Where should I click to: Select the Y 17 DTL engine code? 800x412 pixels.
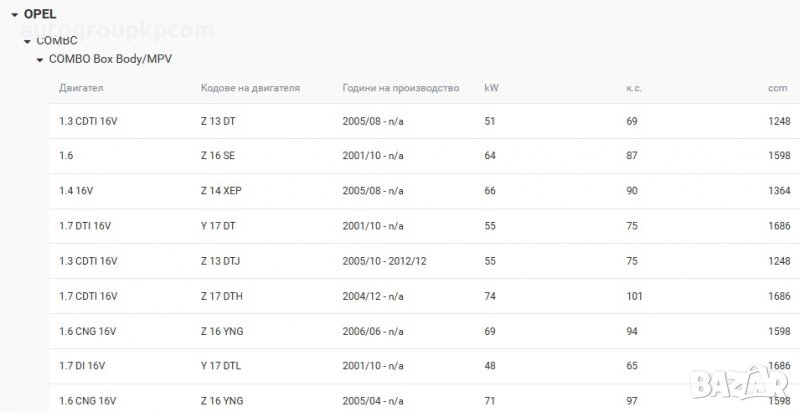(220, 366)
